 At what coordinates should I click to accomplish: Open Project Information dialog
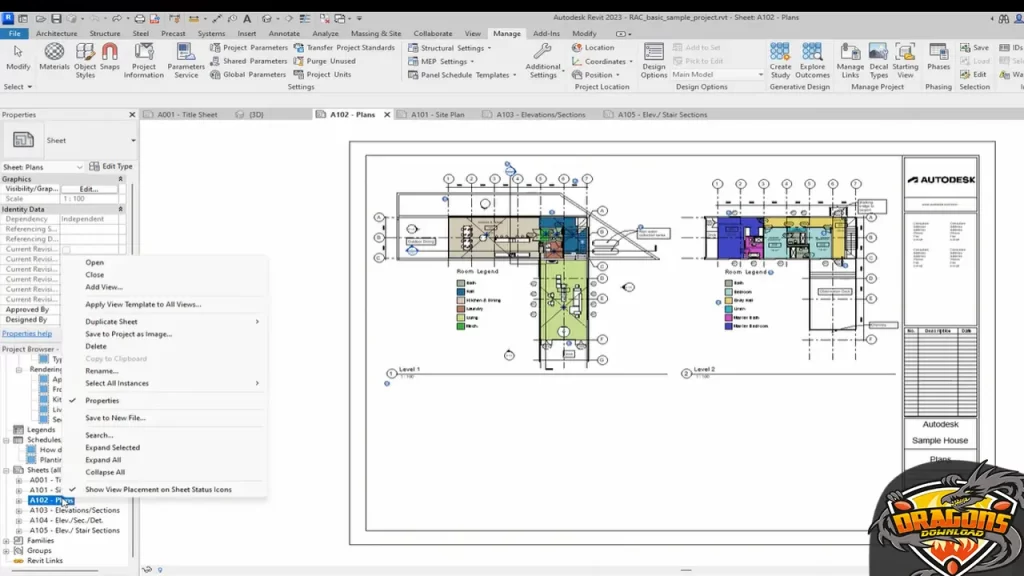click(x=144, y=60)
